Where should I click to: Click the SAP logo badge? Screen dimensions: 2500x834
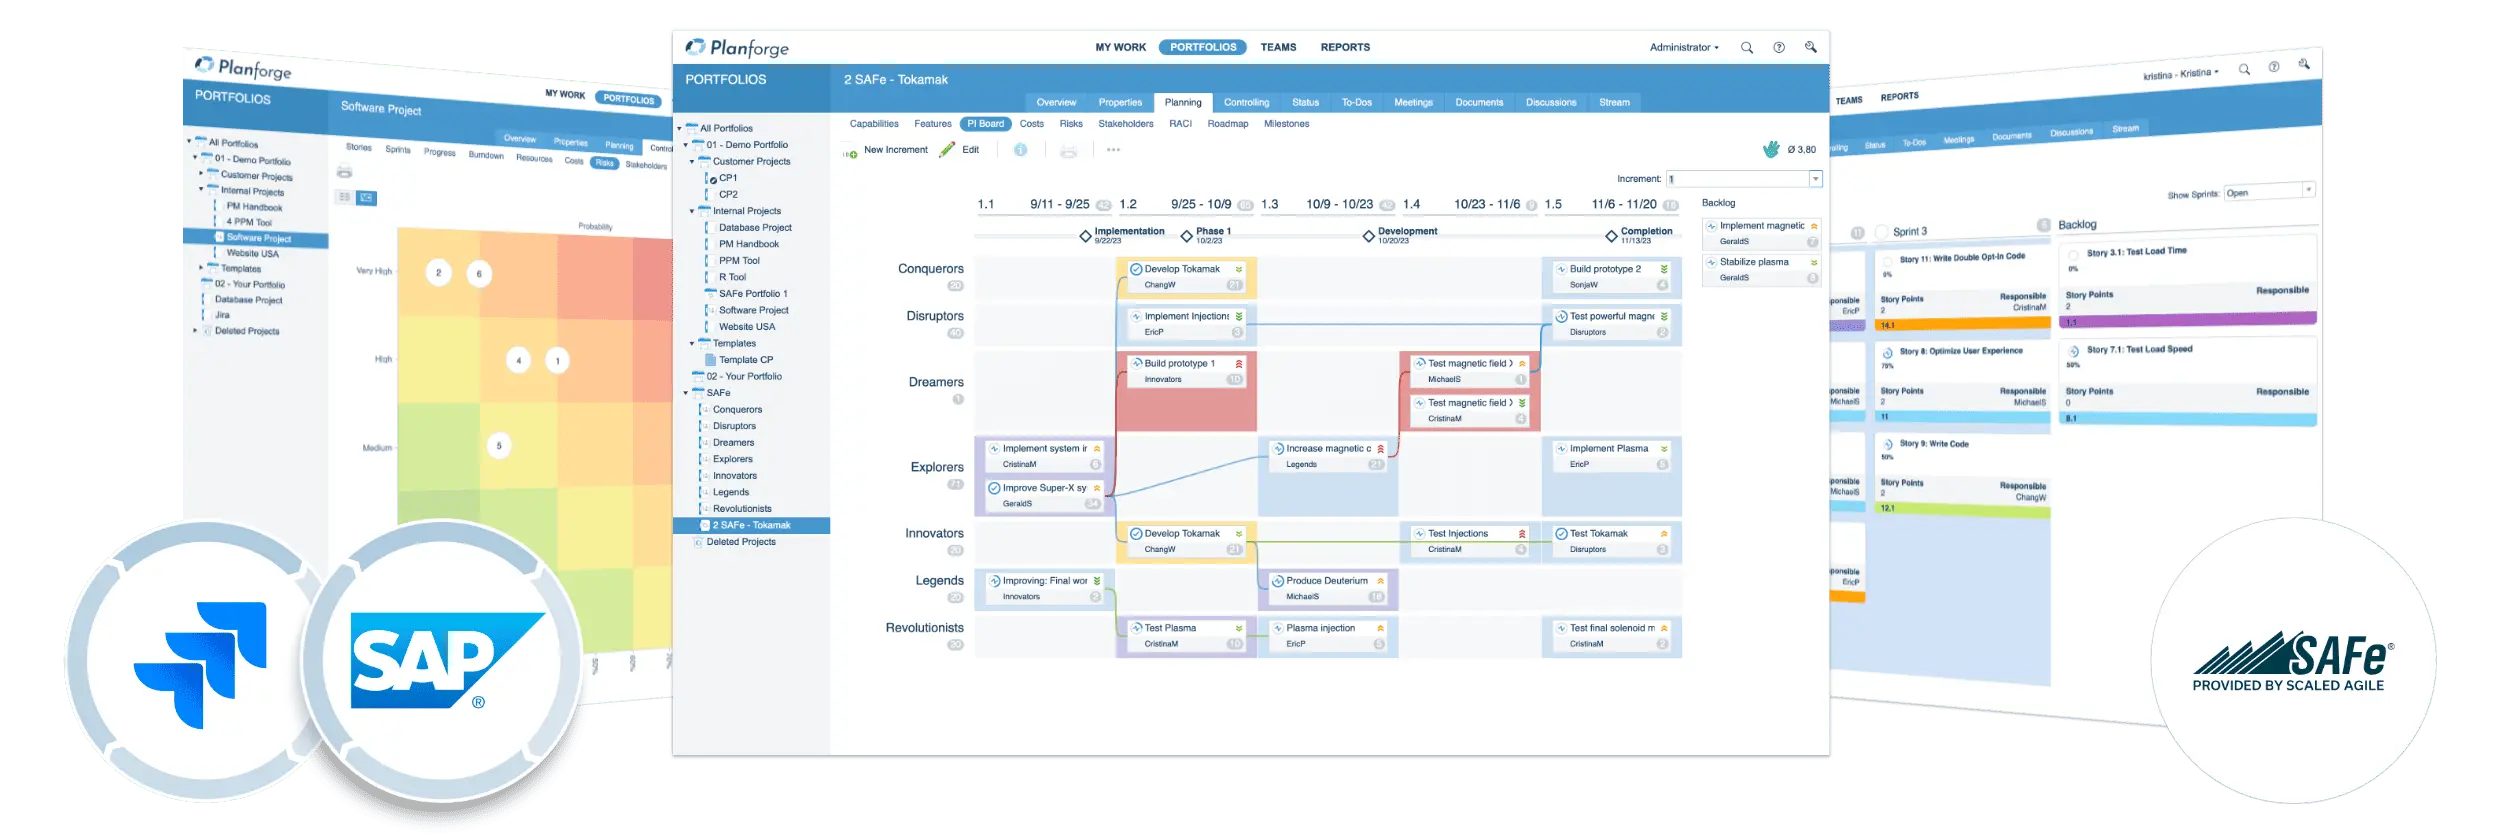click(x=441, y=661)
